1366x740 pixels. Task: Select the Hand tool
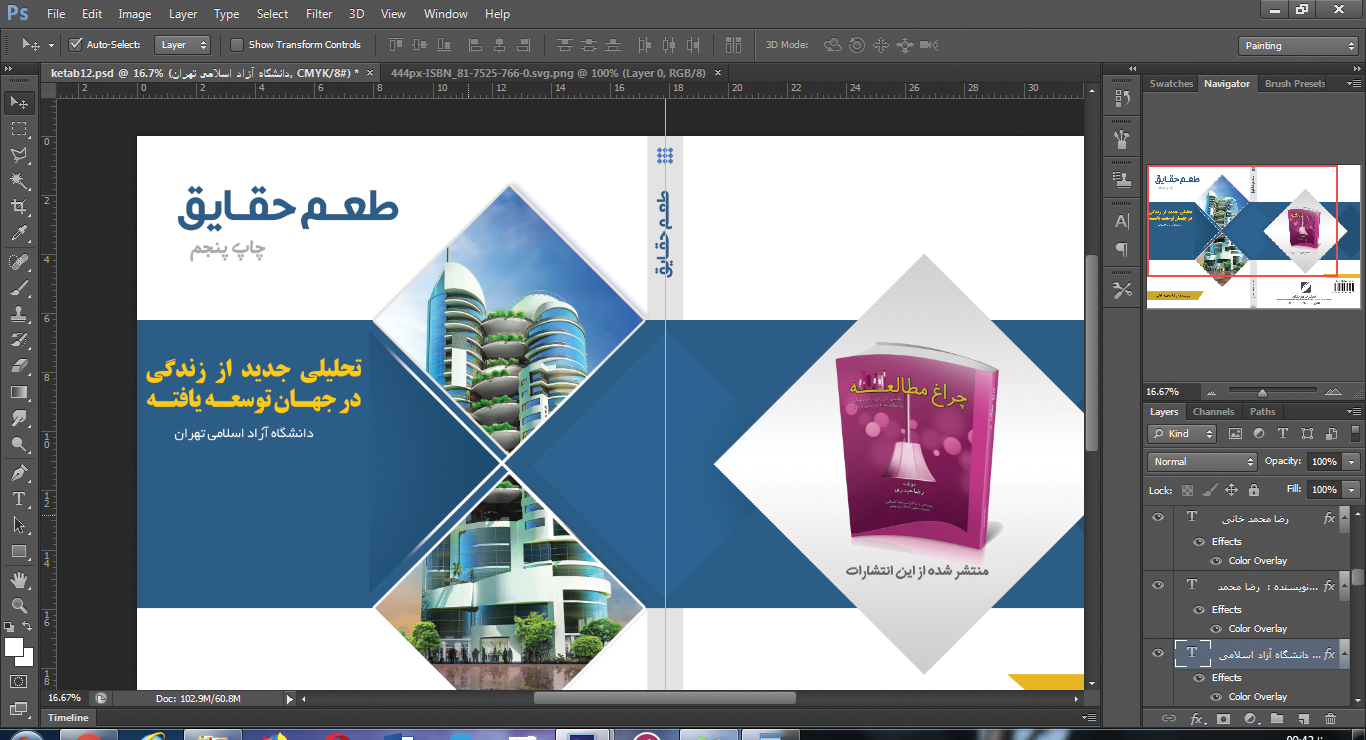pos(19,579)
